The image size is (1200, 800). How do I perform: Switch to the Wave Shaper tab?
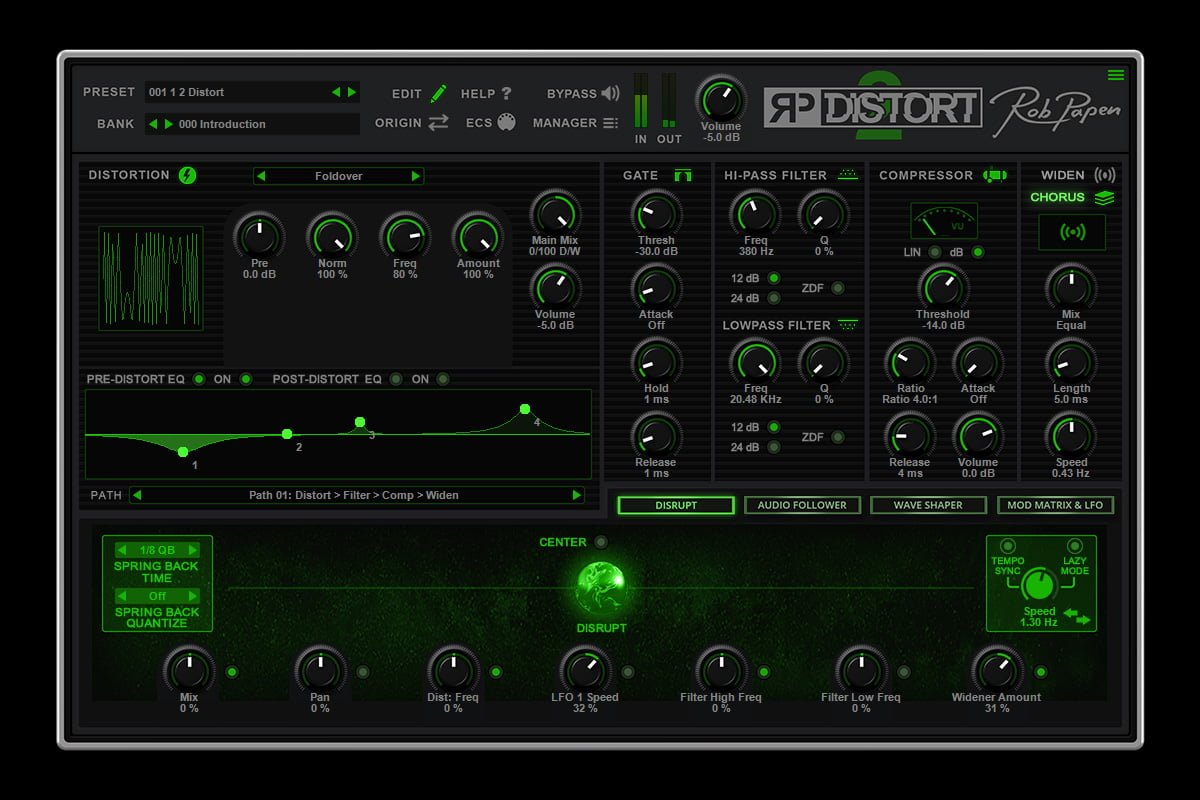(929, 505)
